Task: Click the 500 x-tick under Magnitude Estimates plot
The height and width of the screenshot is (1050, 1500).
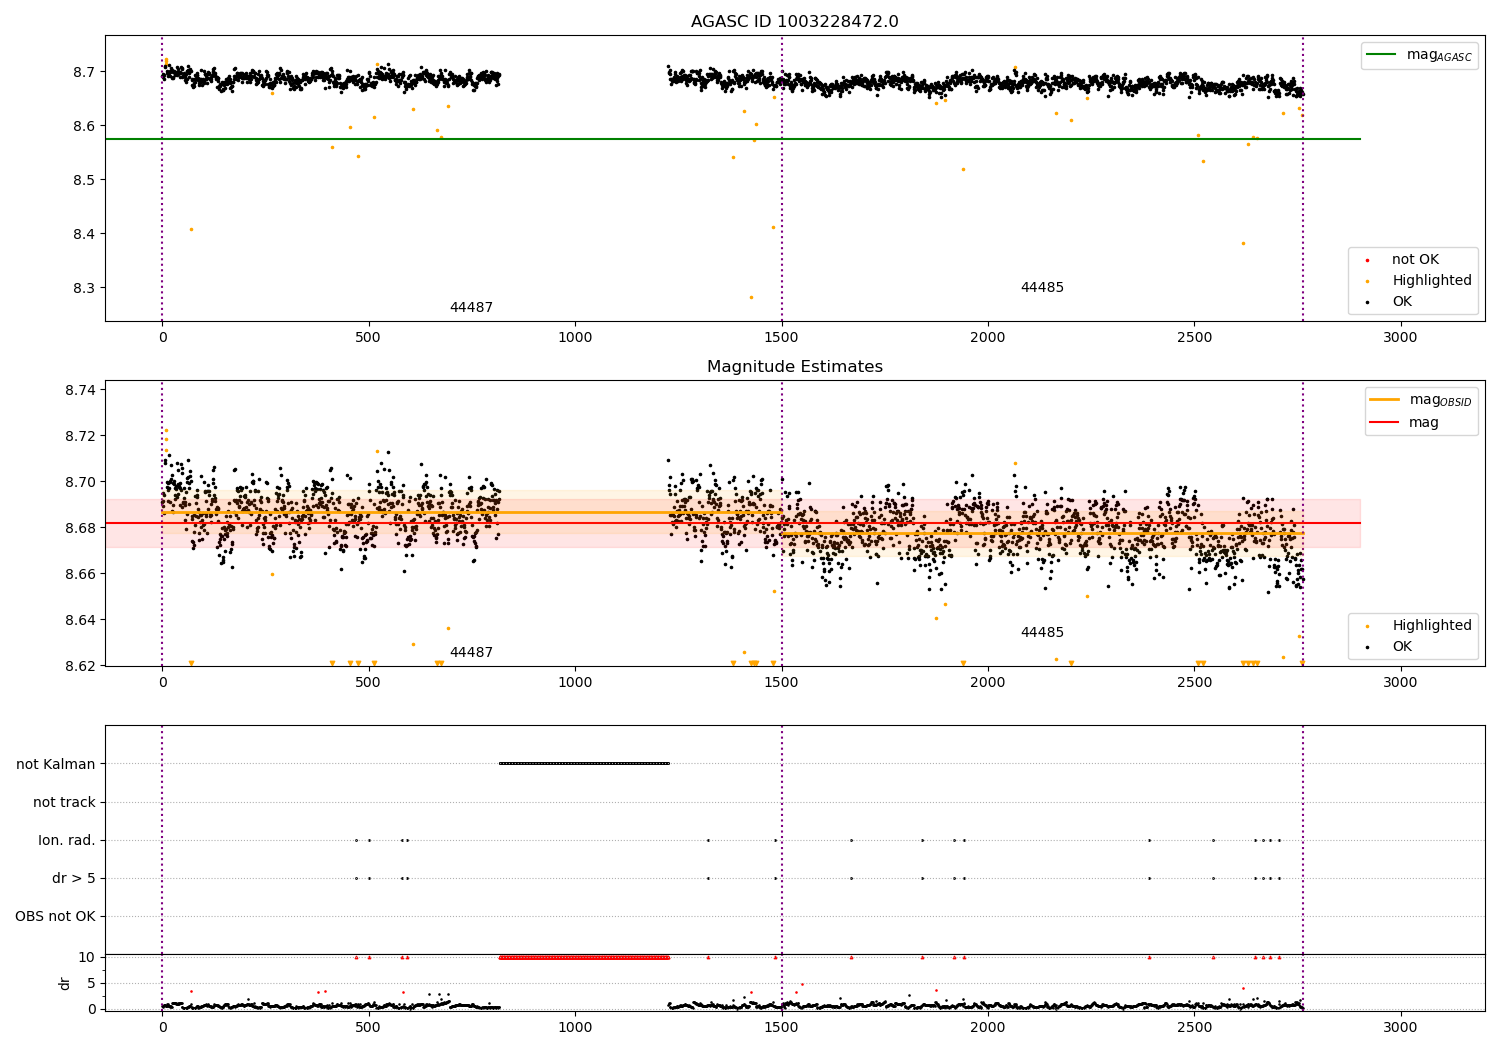Action: click(369, 683)
